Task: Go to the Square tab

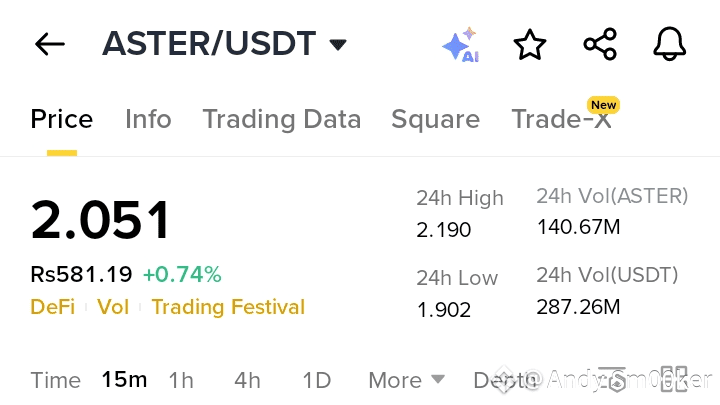Action: point(435,119)
